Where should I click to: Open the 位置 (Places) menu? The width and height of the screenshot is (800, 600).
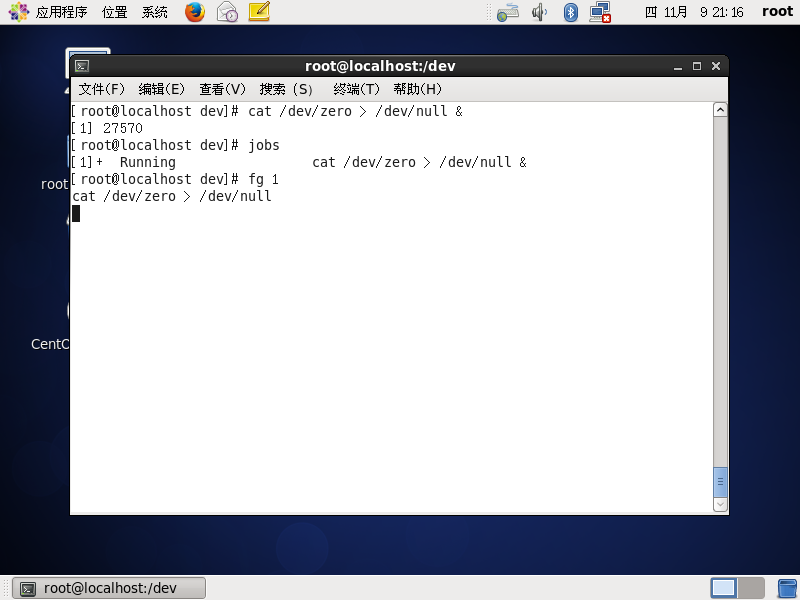[114, 12]
